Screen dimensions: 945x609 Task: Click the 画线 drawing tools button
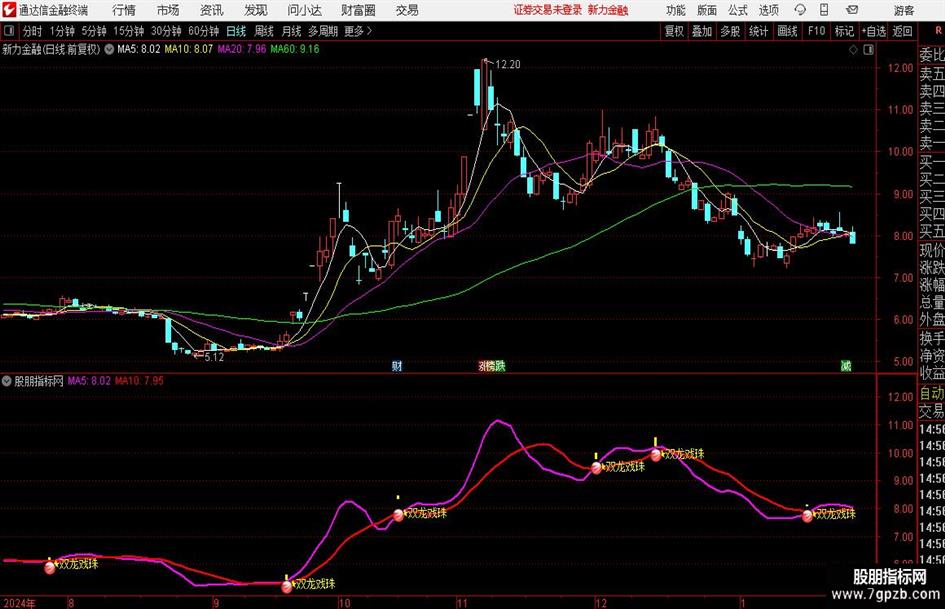pyautogui.click(x=787, y=31)
